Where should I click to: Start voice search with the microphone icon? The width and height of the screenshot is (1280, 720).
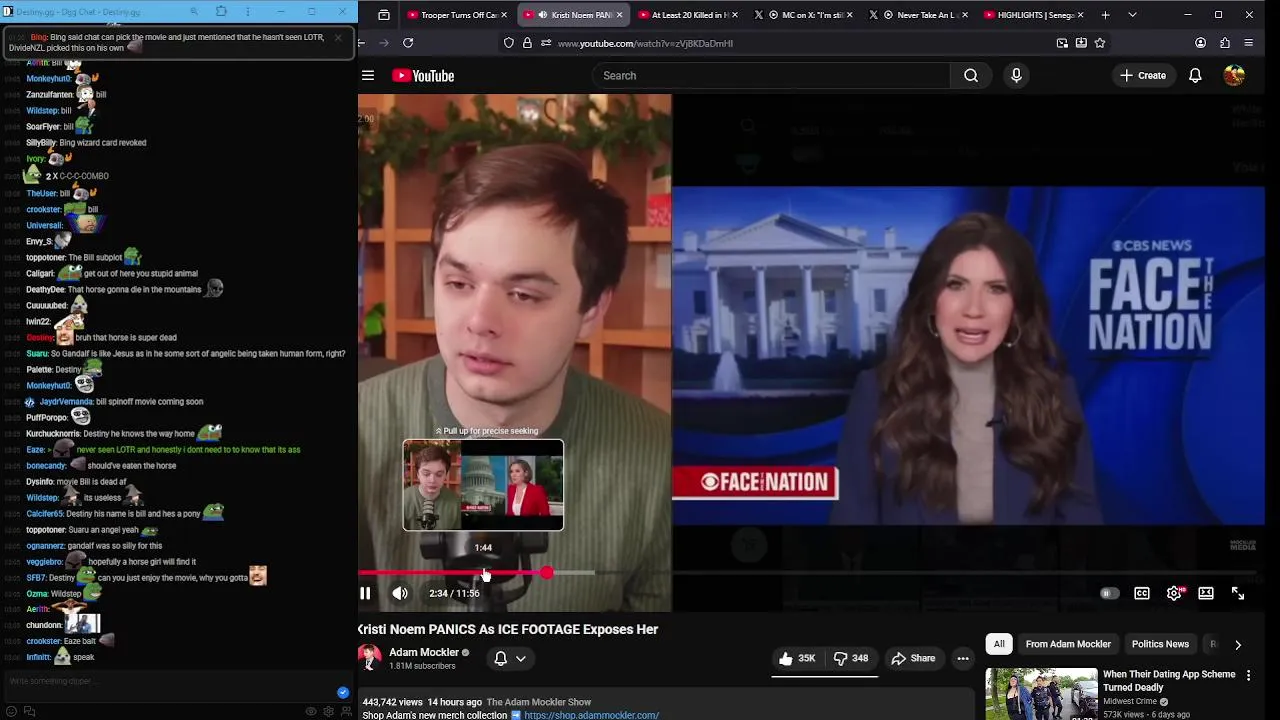[1016, 76]
